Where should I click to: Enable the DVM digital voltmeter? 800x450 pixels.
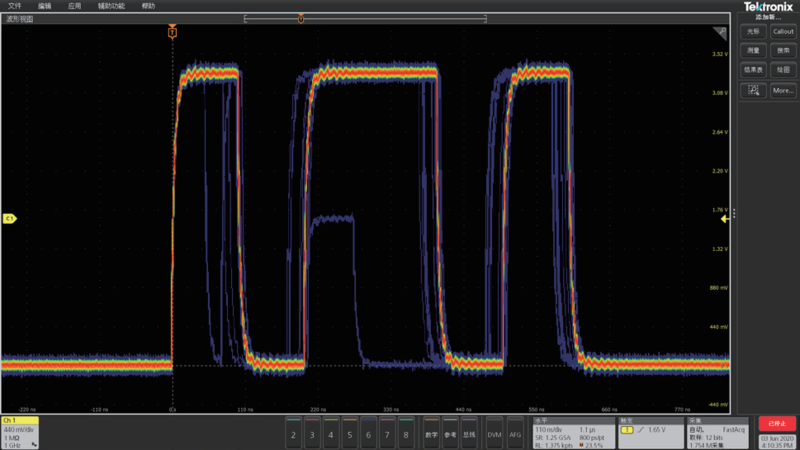pos(494,435)
